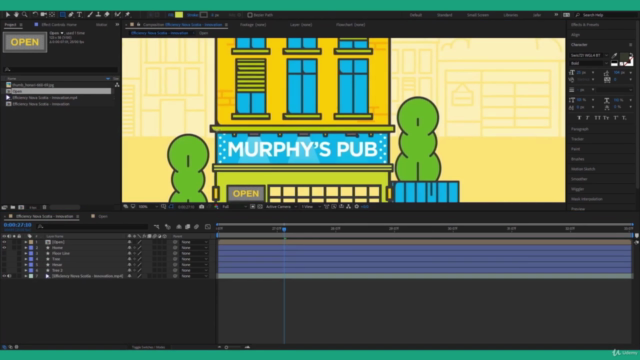
Task: Open the Full resolution dropdown
Action: pos(234,207)
